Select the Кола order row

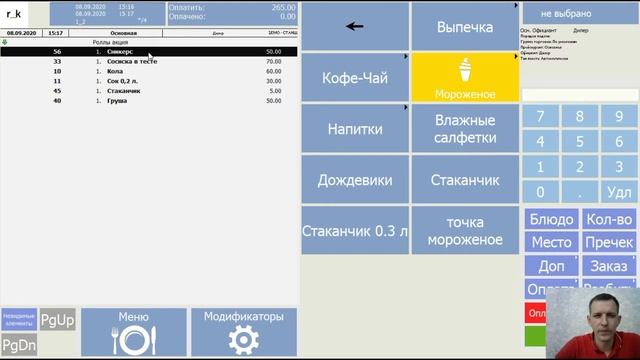point(149,71)
